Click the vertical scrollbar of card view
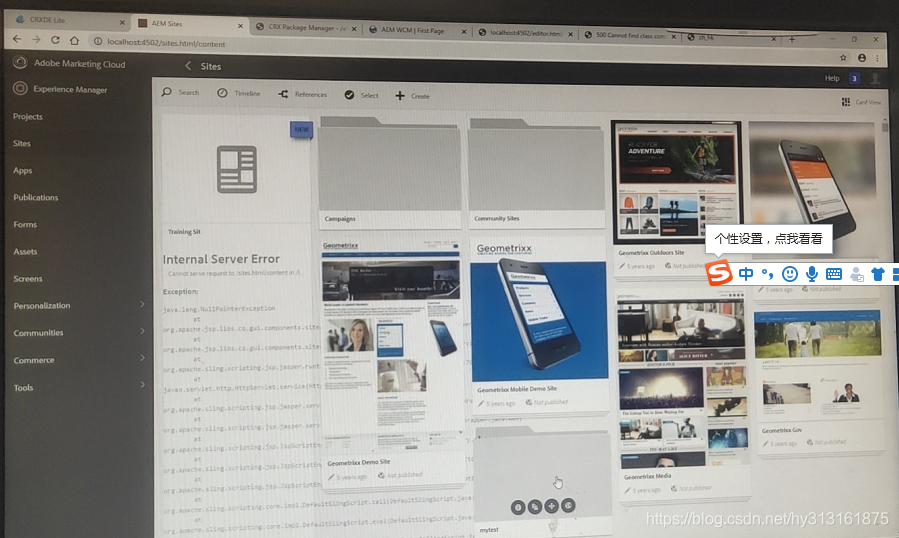The height and width of the screenshot is (538, 899). tap(885, 127)
